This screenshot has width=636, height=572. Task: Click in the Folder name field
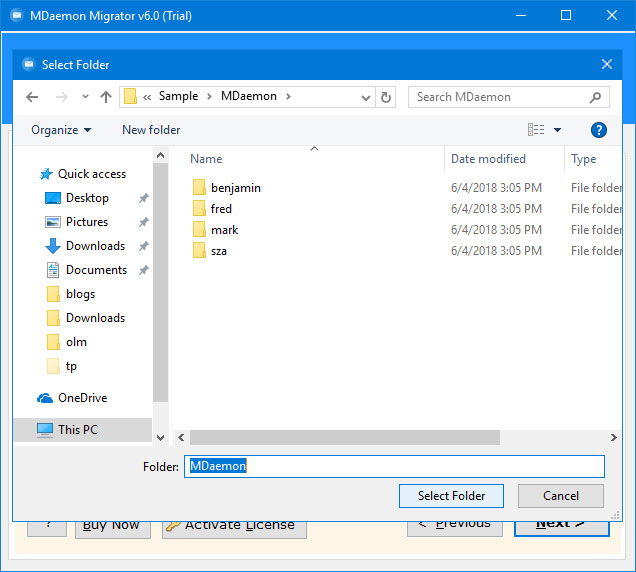(x=394, y=466)
